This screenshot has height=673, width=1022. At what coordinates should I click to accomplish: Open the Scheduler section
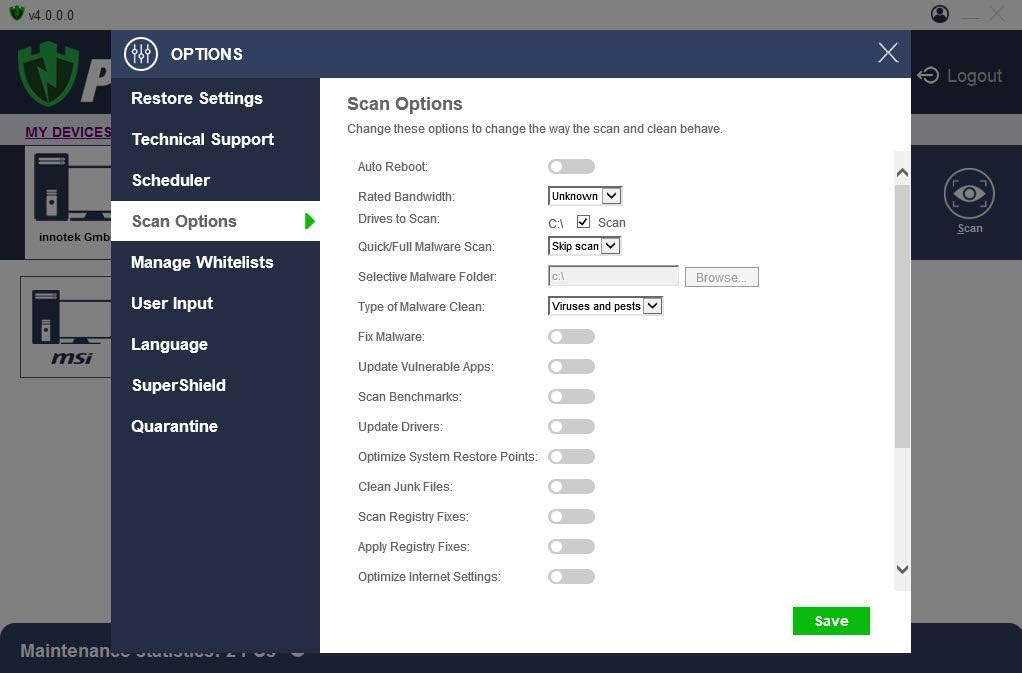point(171,180)
